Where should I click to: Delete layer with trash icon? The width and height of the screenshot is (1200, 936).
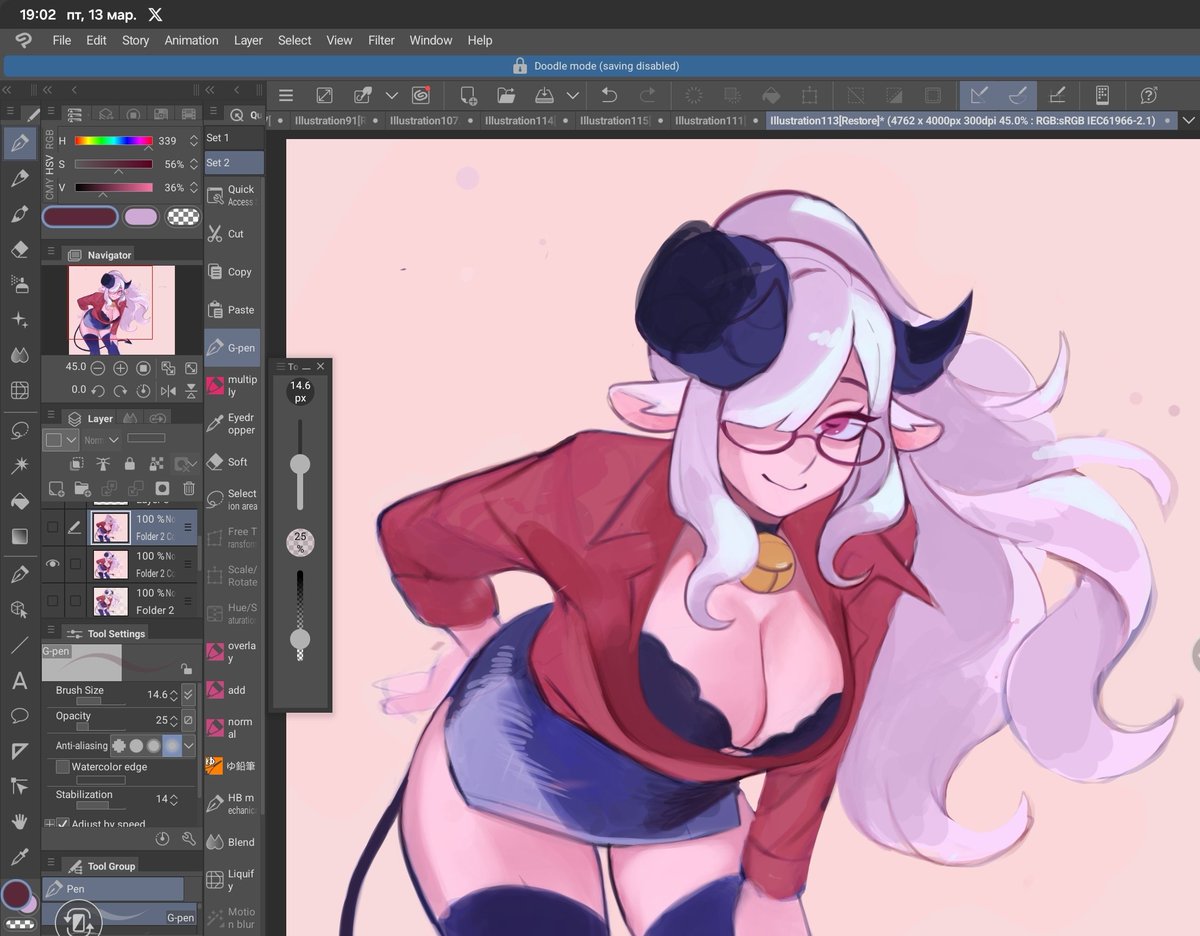188,489
